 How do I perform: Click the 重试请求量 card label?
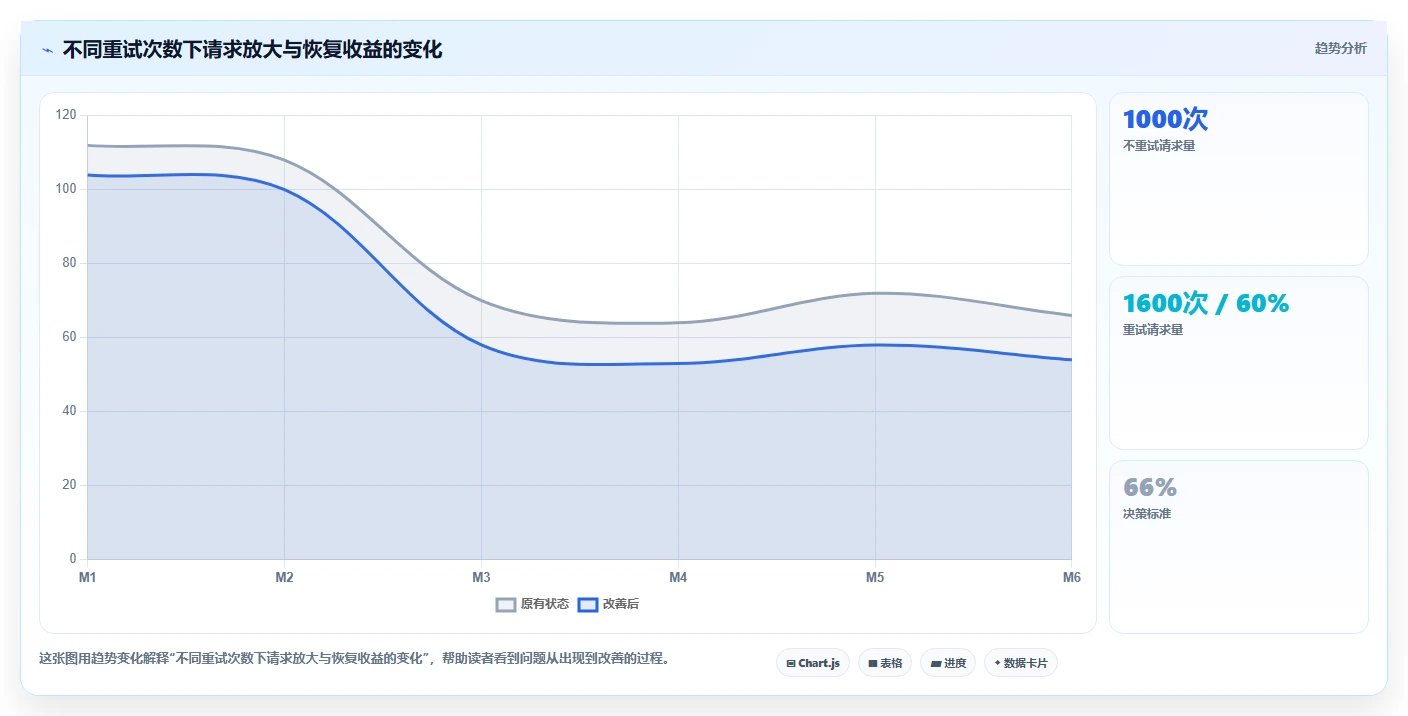tap(1153, 330)
